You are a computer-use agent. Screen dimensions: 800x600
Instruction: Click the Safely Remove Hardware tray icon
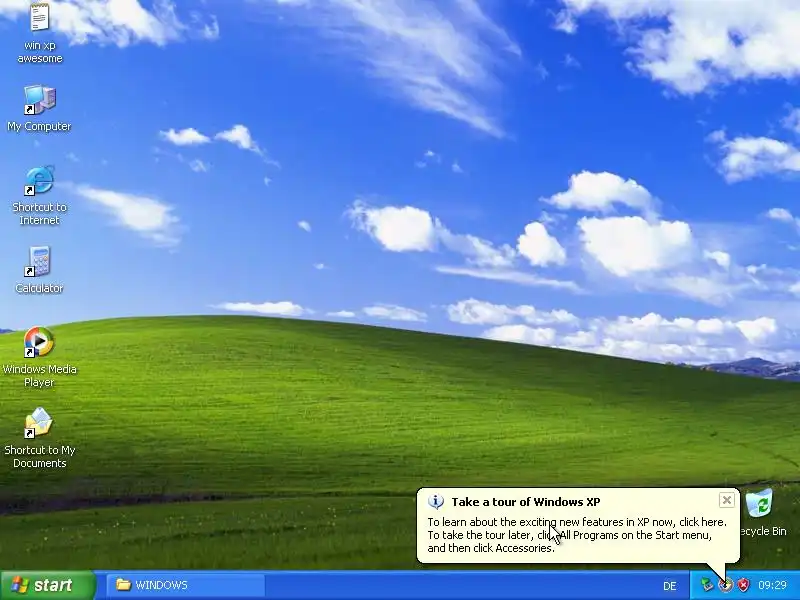tap(707, 585)
